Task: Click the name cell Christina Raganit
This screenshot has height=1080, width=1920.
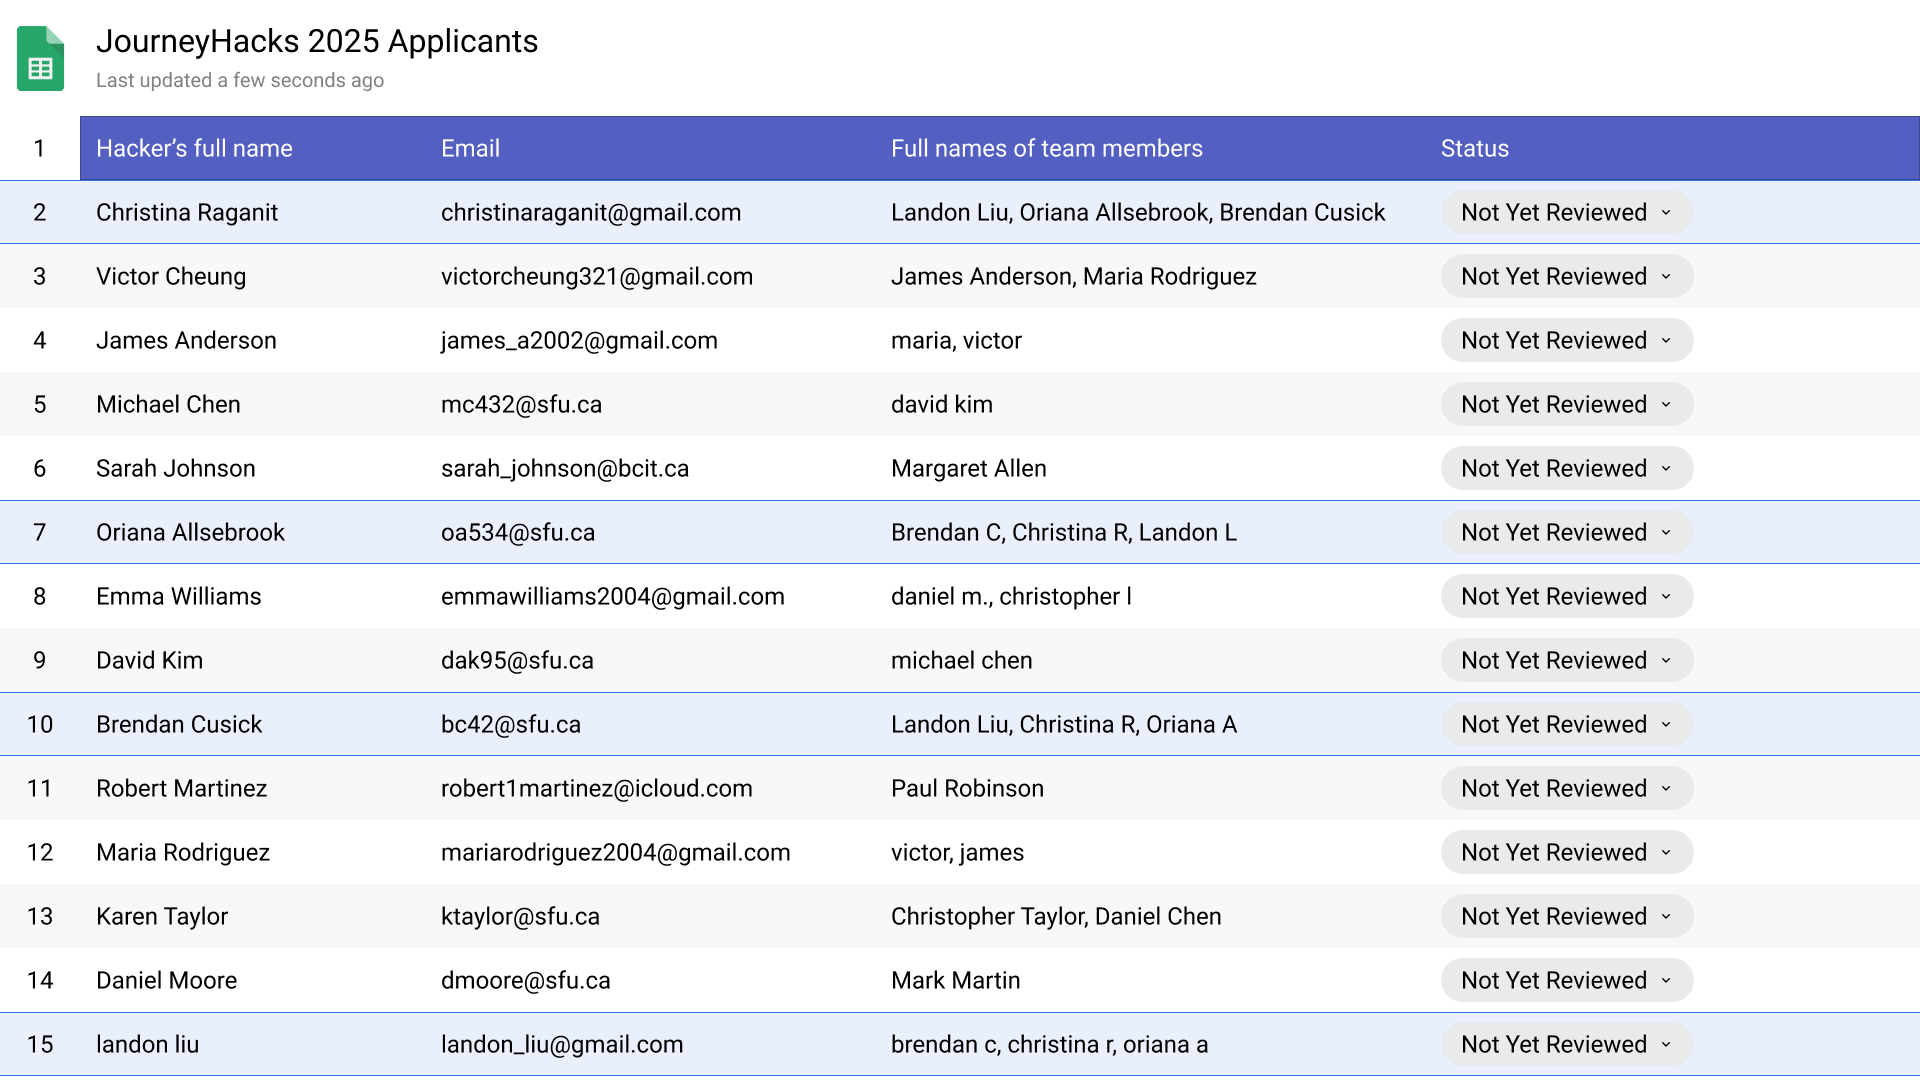Action: coord(187,212)
